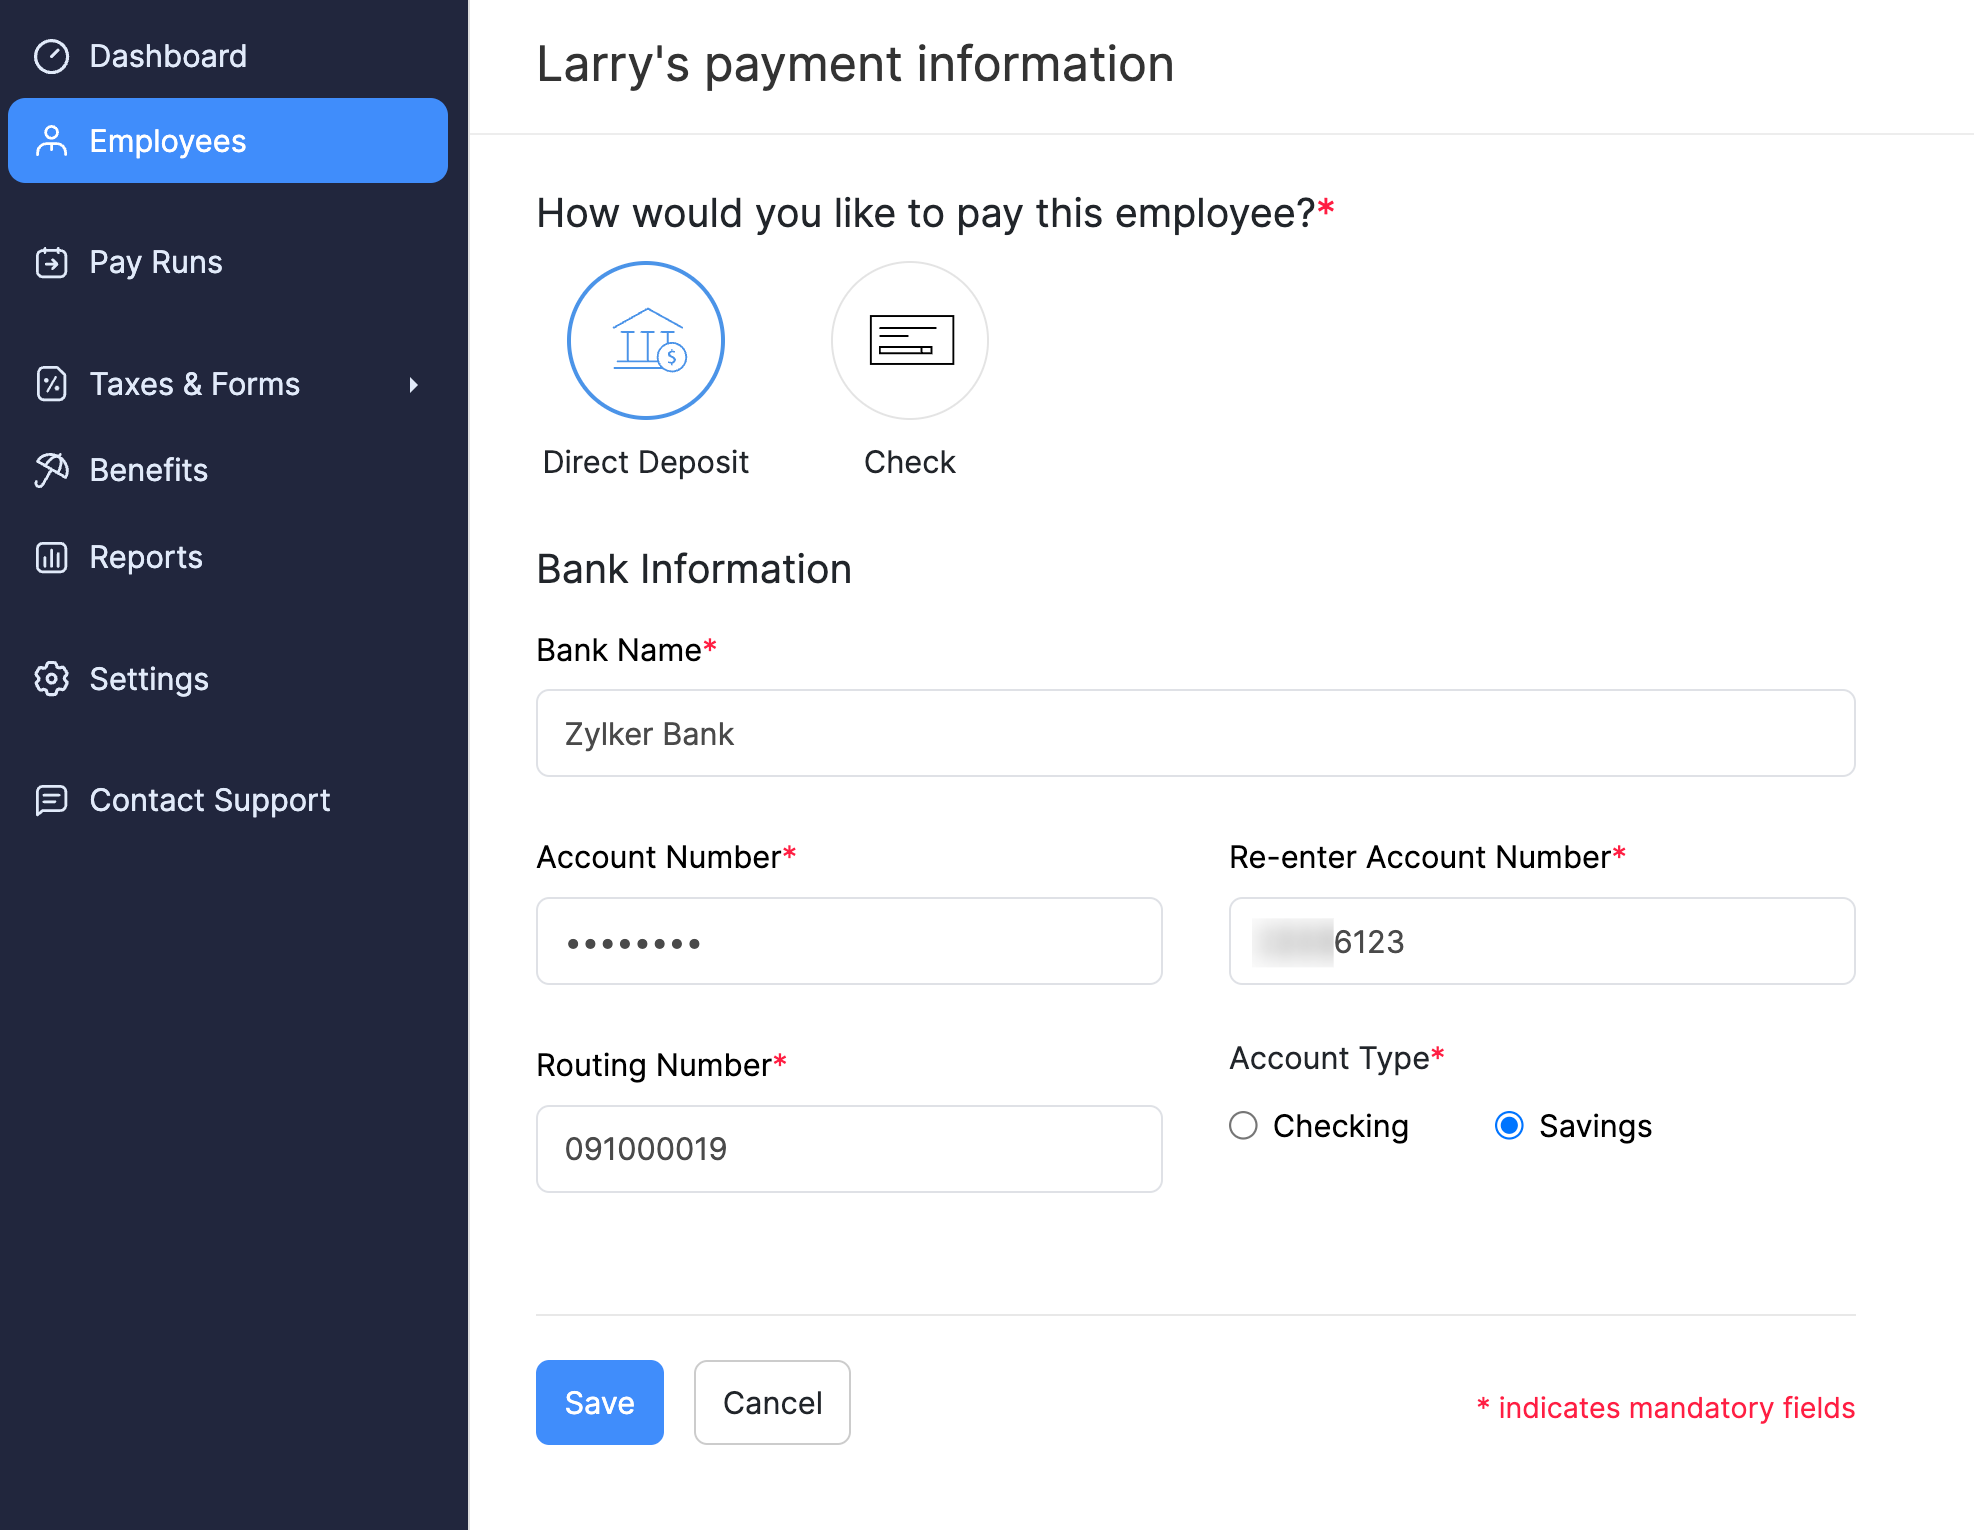1974x1530 pixels.
Task: Click the Save button
Action: (599, 1402)
